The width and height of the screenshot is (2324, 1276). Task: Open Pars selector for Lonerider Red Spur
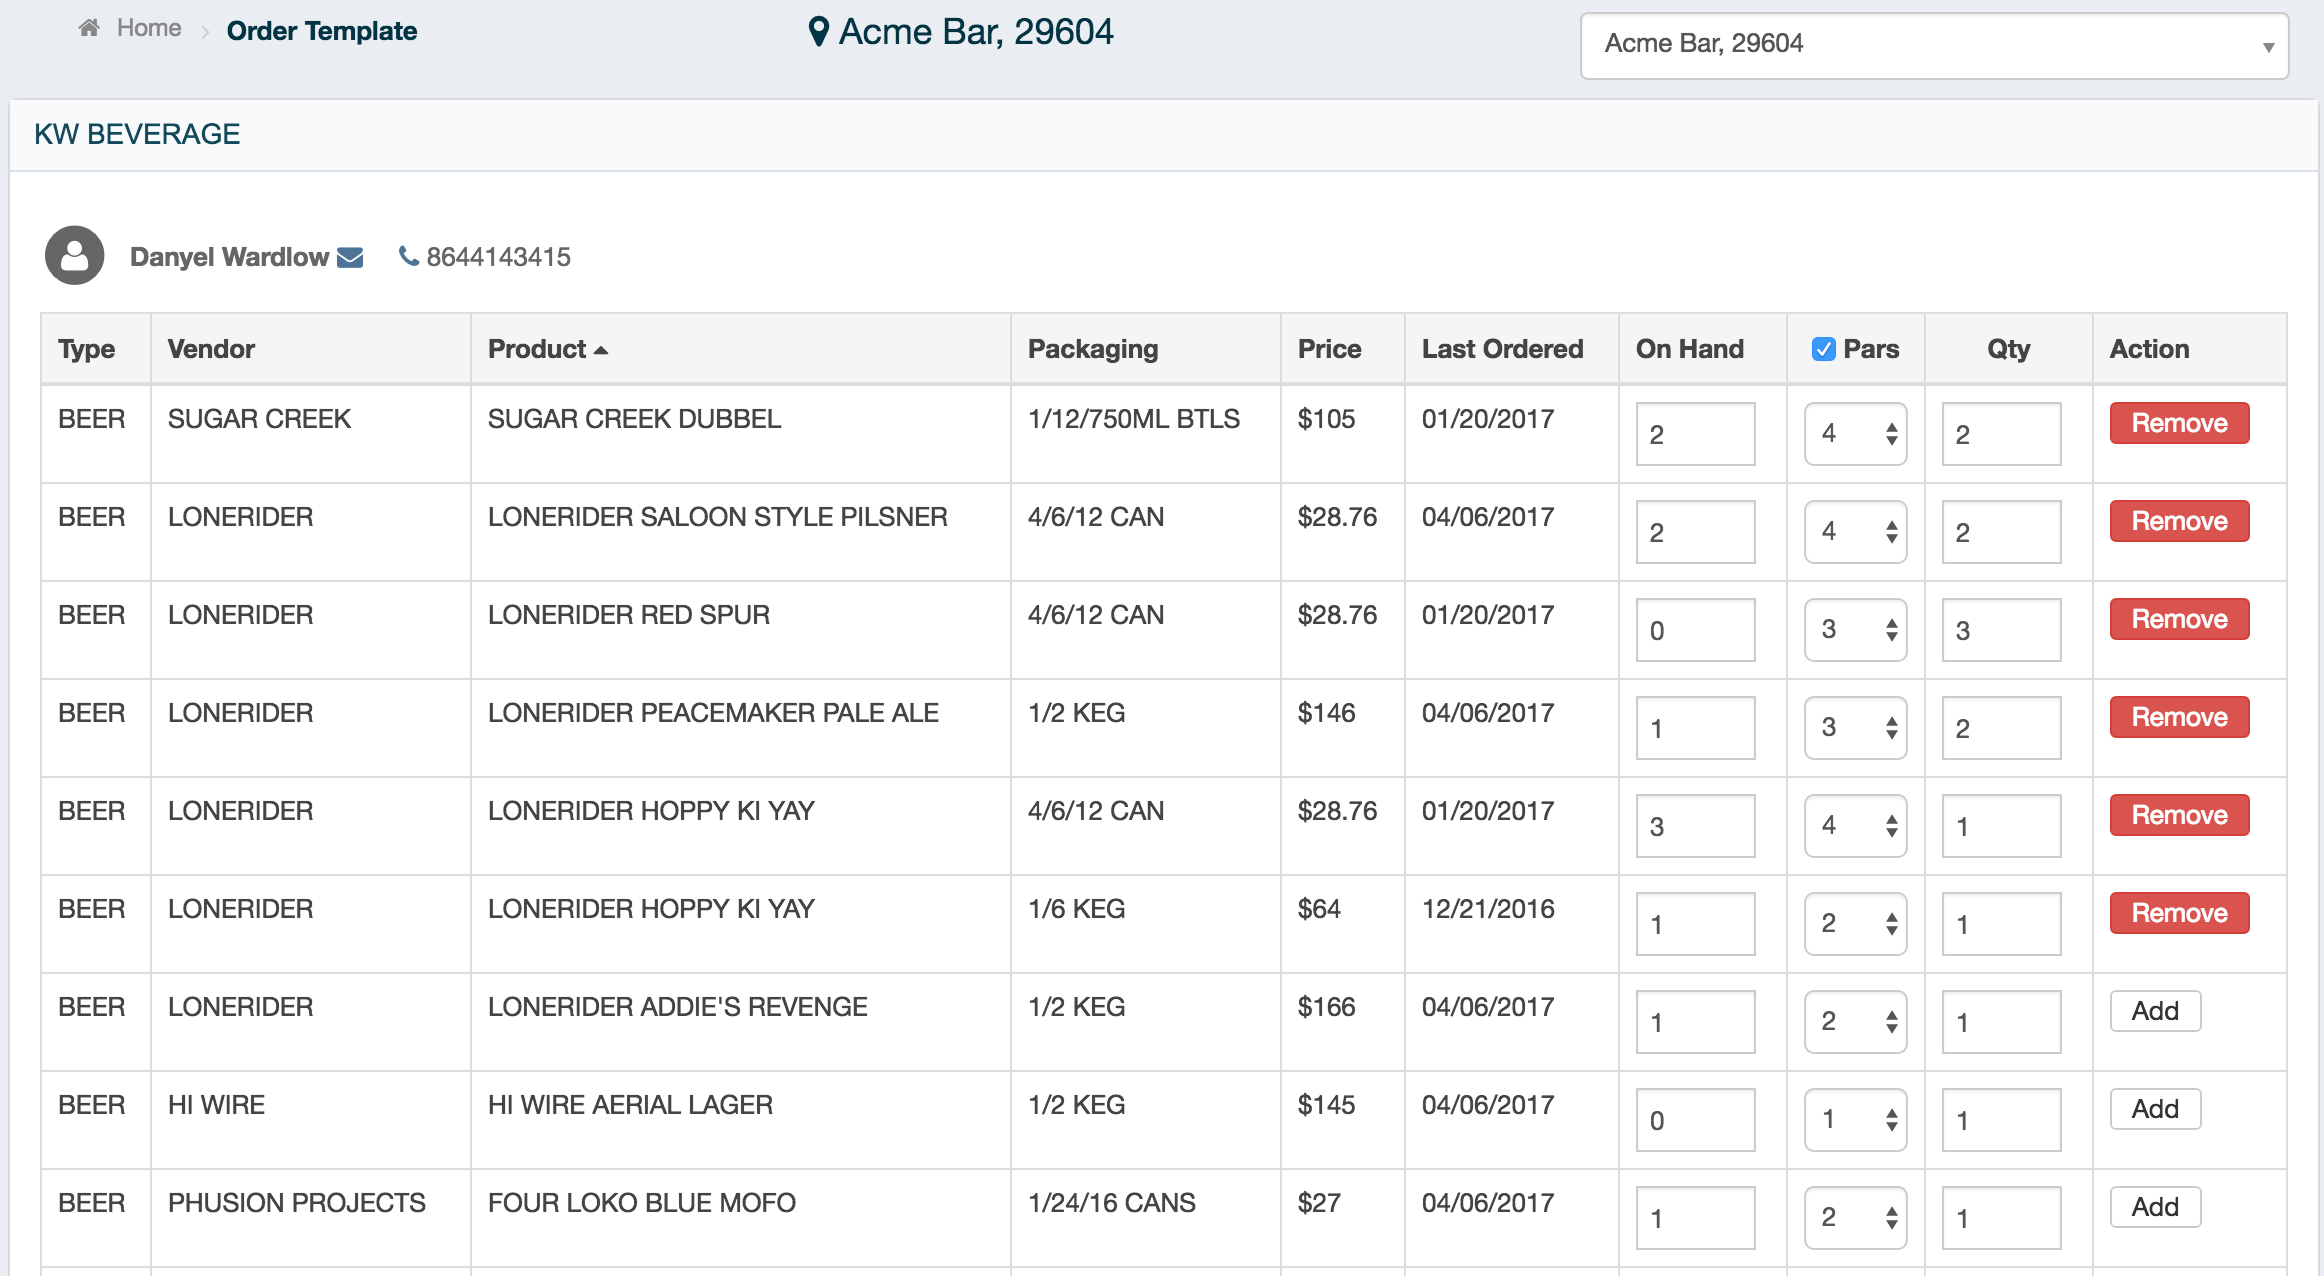point(1855,630)
